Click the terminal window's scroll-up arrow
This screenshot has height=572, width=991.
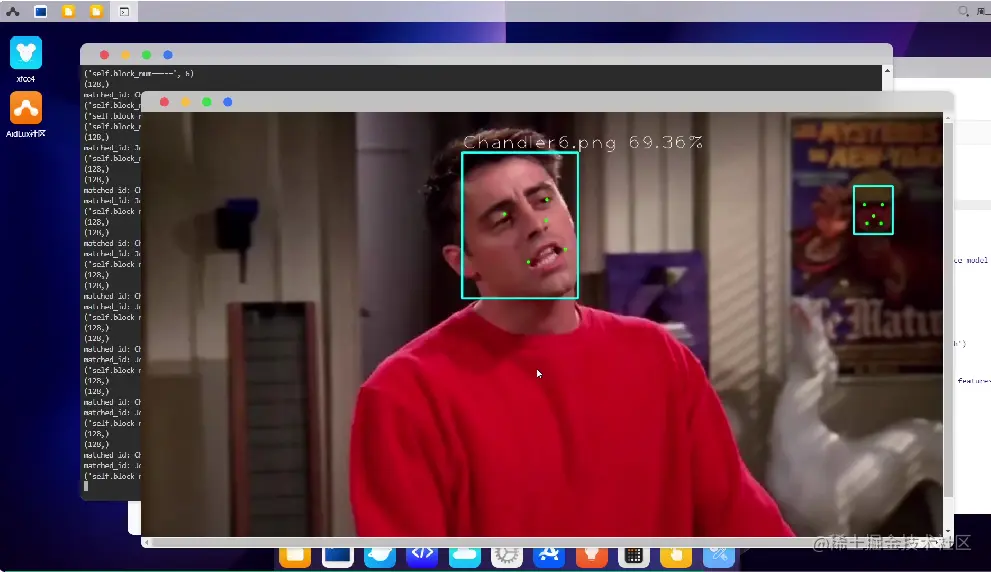[x=887, y=71]
